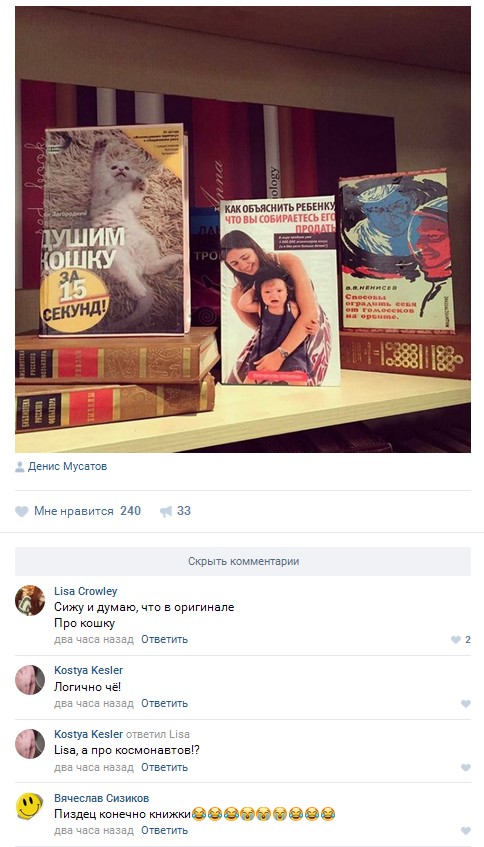Open Денис Мусатов author profile link
The width and height of the screenshot is (484, 847).
(x=68, y=466)
